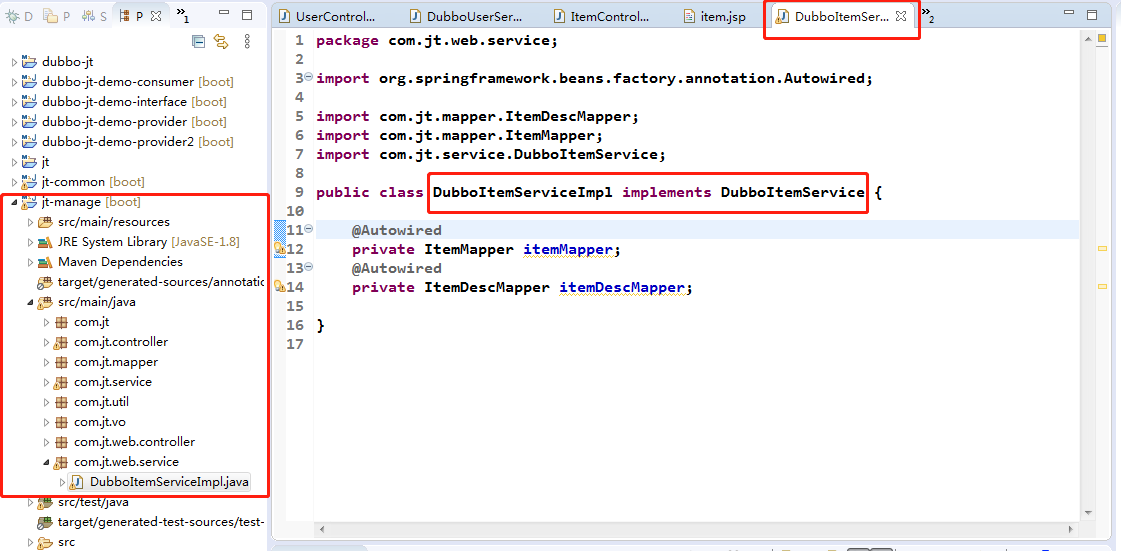1121x551 pixels.
Task: Open the ItemControl... editor tab
Action: pos(602,16)
